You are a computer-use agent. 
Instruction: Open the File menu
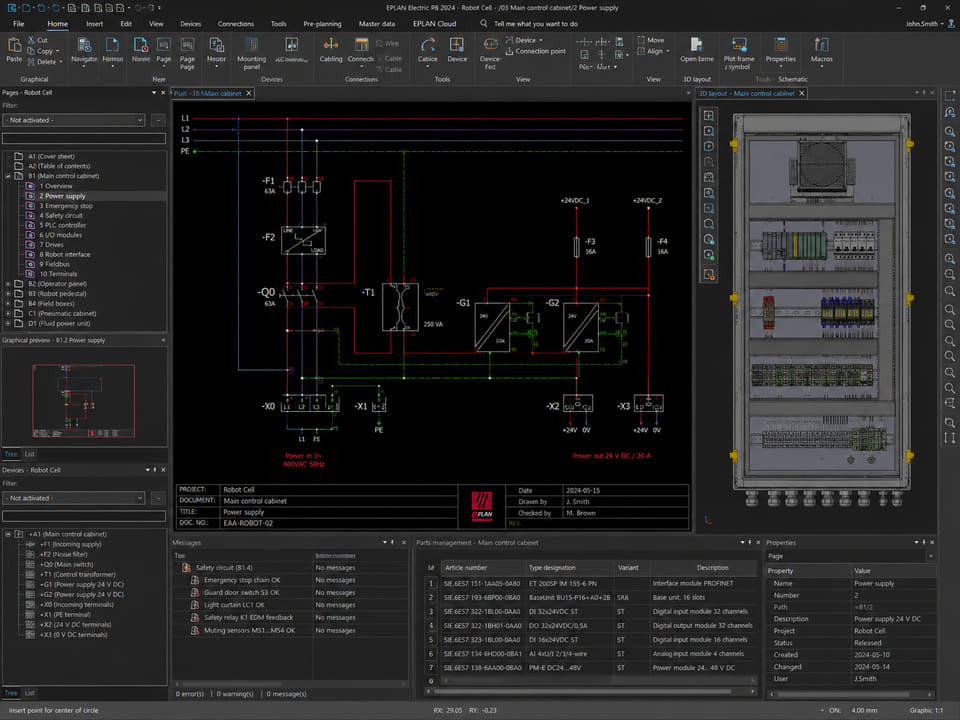(18, 24)
